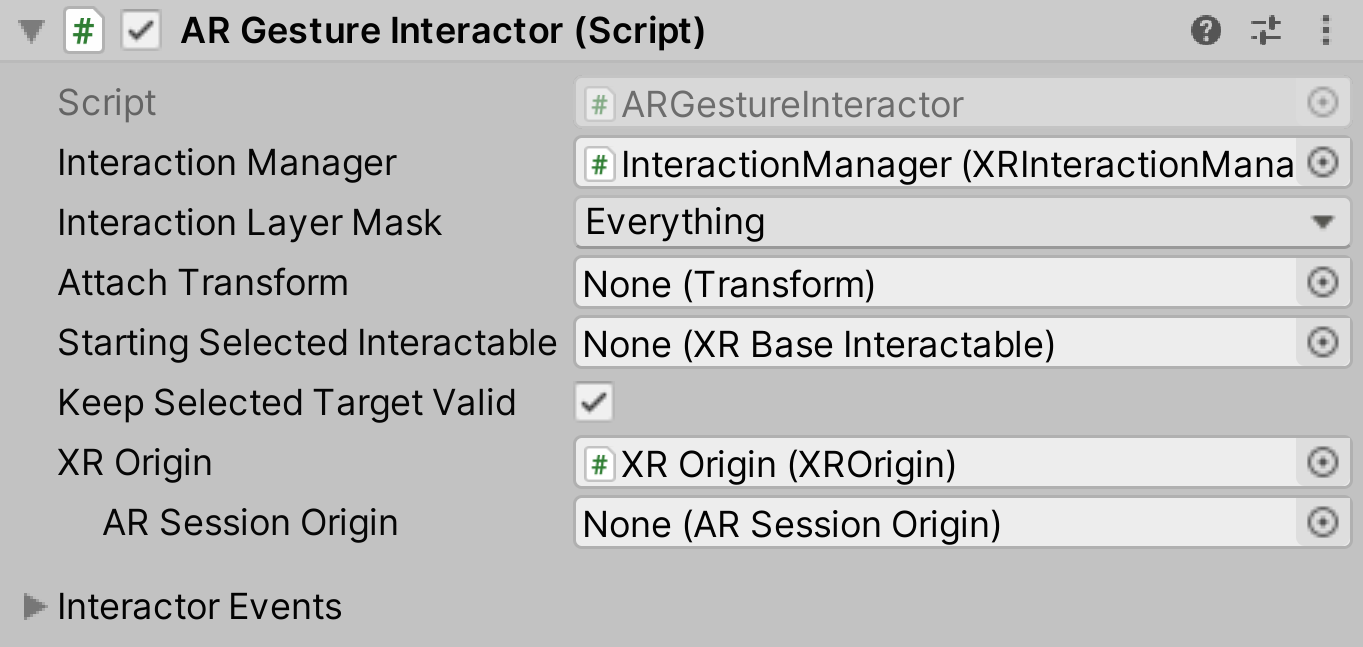Click the object picker for Attach Transform
The image size is (1363, 647).
[1322, 283]
